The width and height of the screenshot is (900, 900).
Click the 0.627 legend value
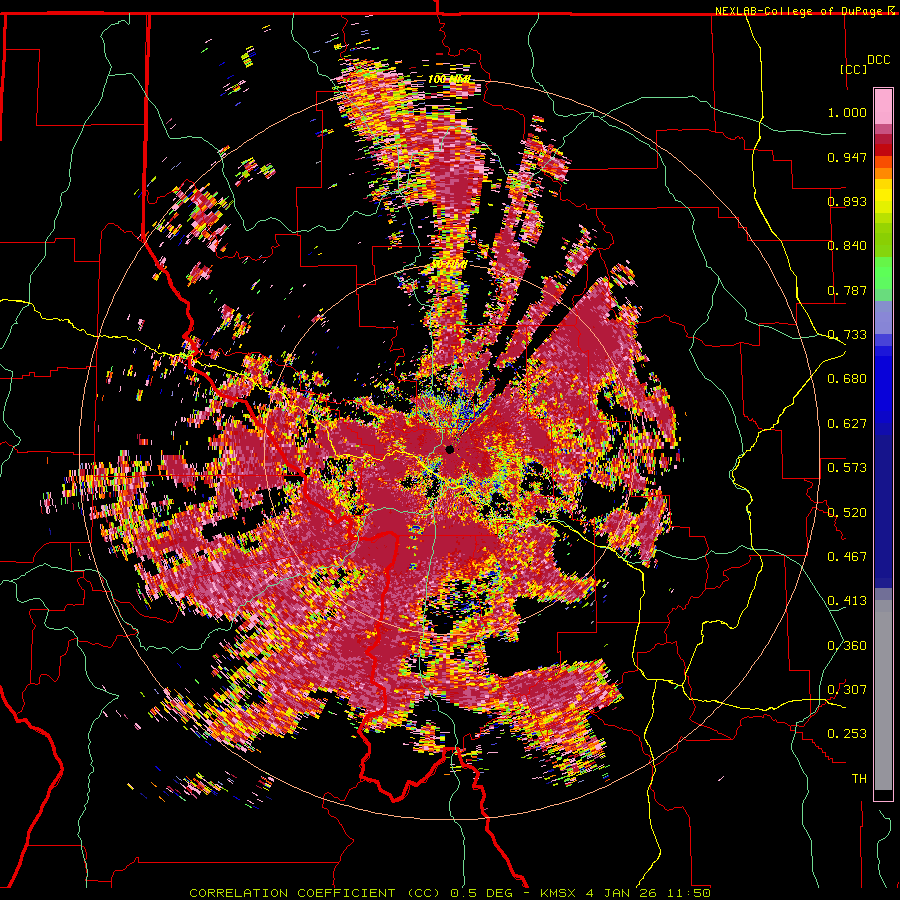[847, 424]
